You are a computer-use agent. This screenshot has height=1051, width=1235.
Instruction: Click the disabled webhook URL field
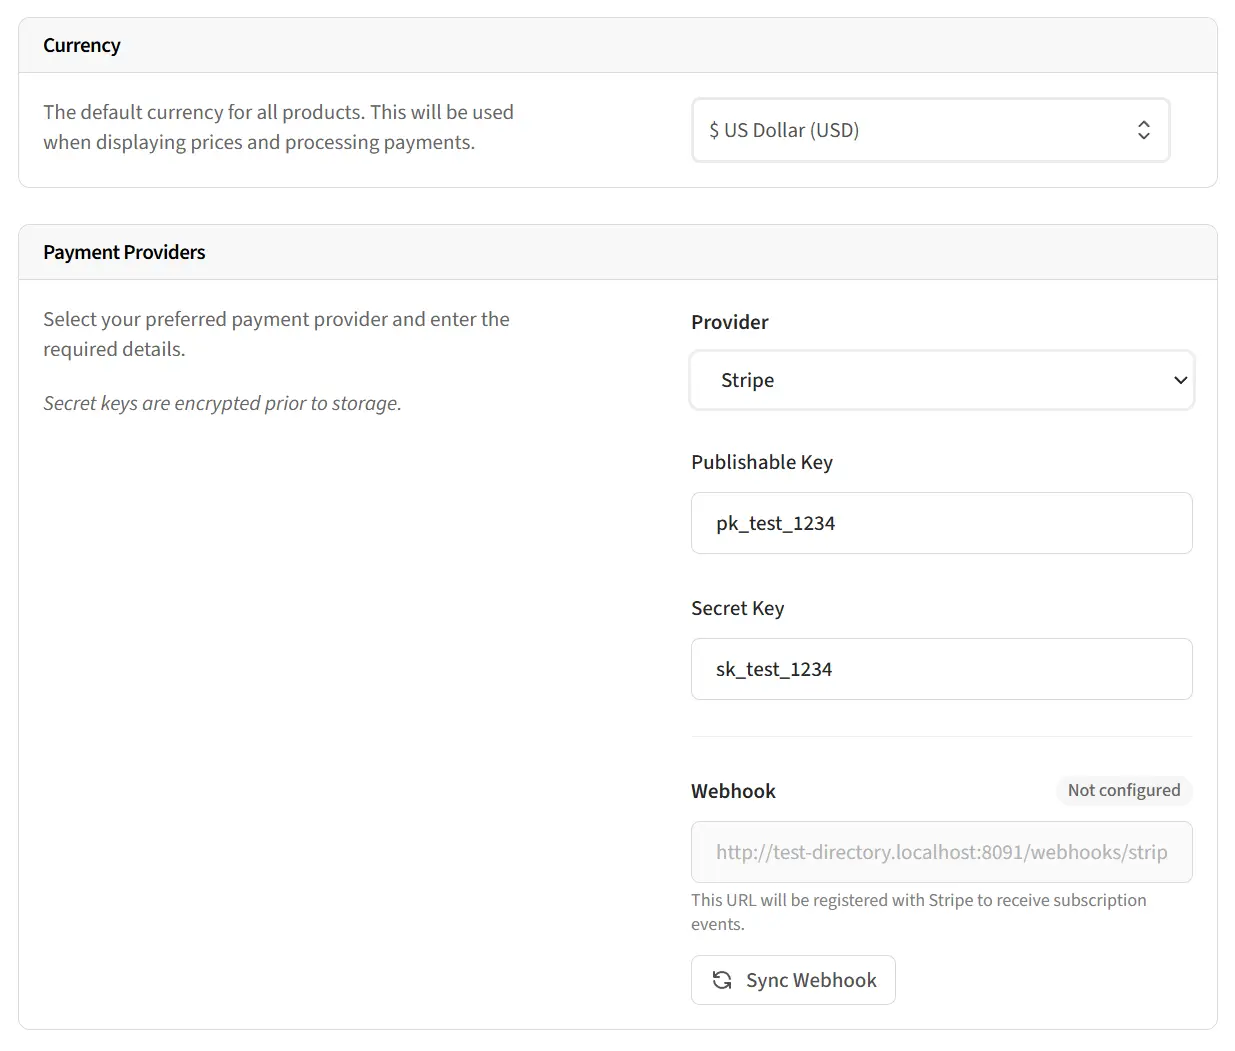(x=941, y=852)
